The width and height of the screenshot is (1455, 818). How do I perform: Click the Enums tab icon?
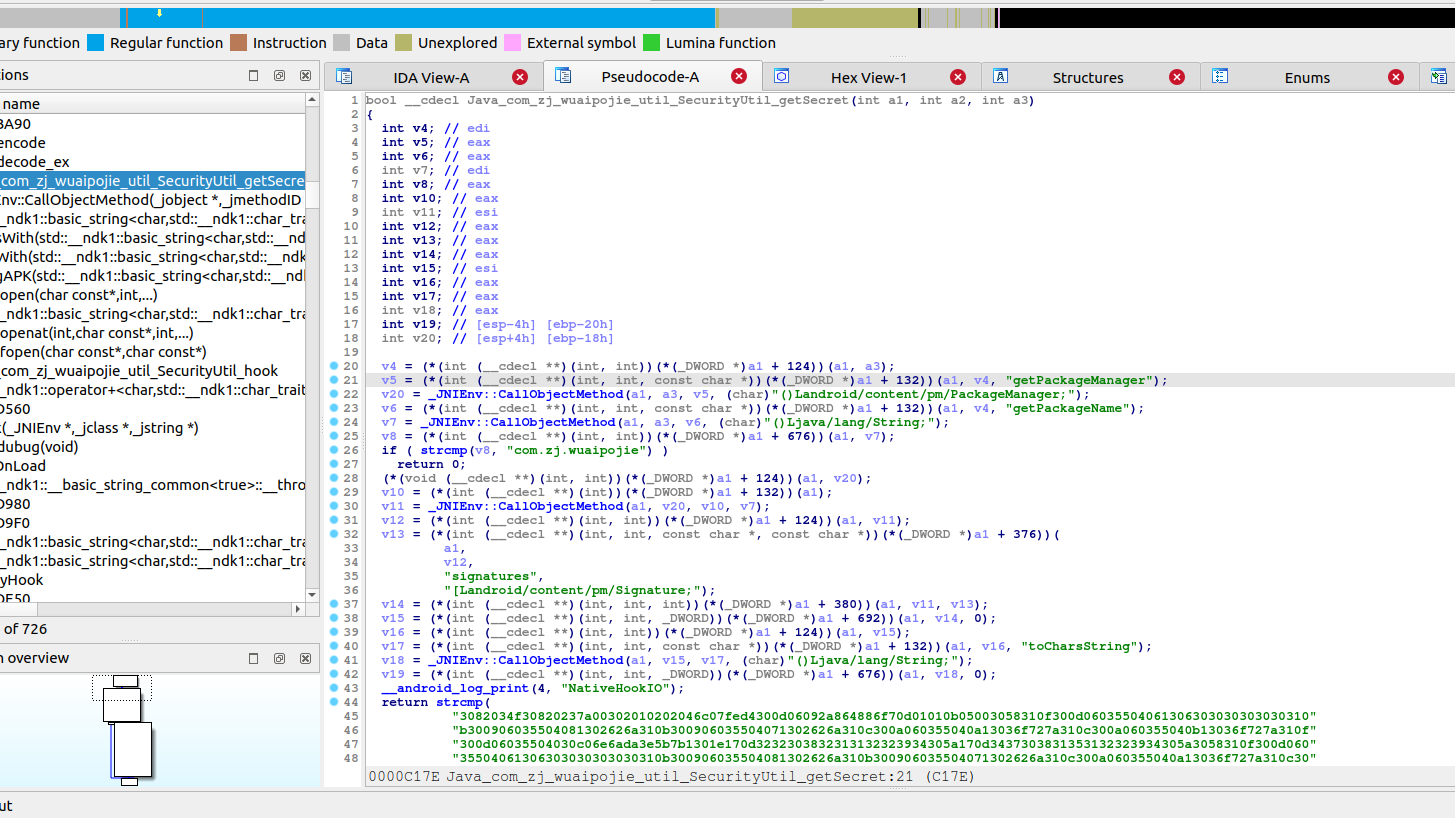pyautogui.click(x=1220, y=77)
